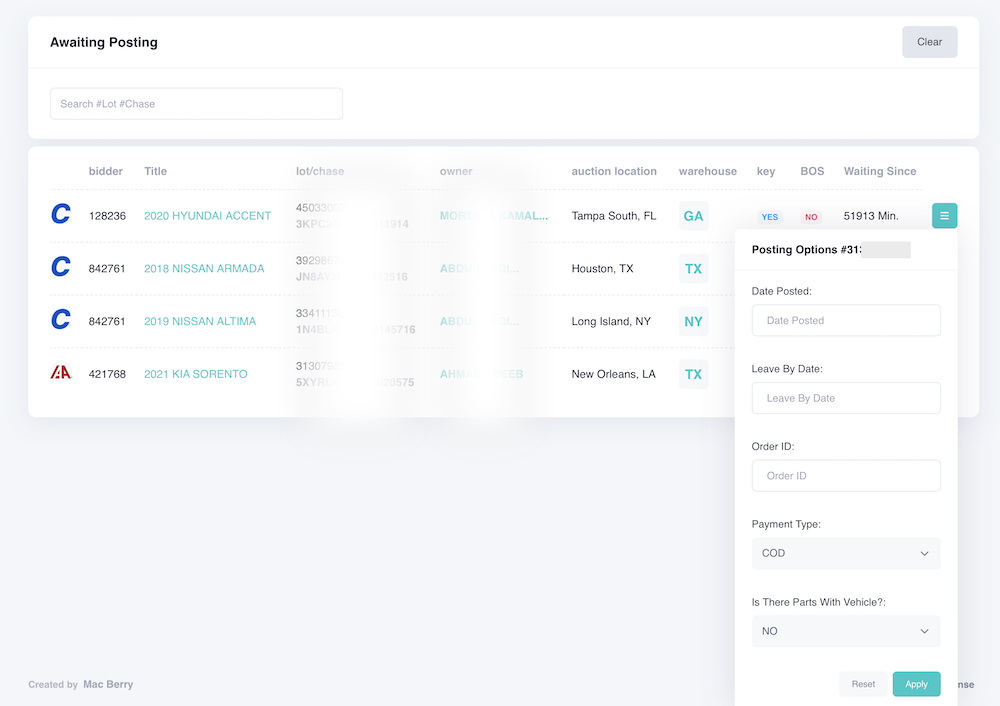Click the Leave By Date input
The height and width of the screenshot is (706, 1000).
coord(846,398)
